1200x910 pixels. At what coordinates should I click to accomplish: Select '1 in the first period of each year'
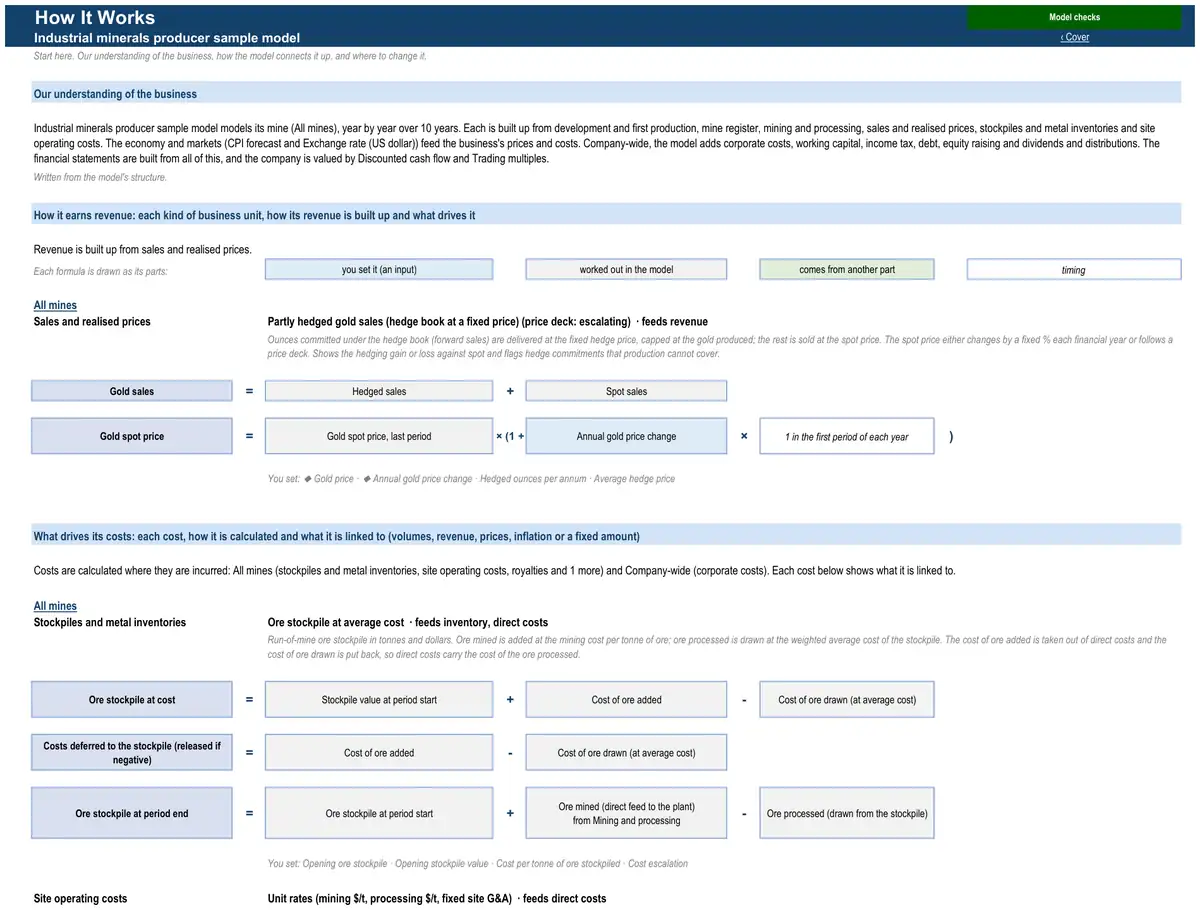847,436
